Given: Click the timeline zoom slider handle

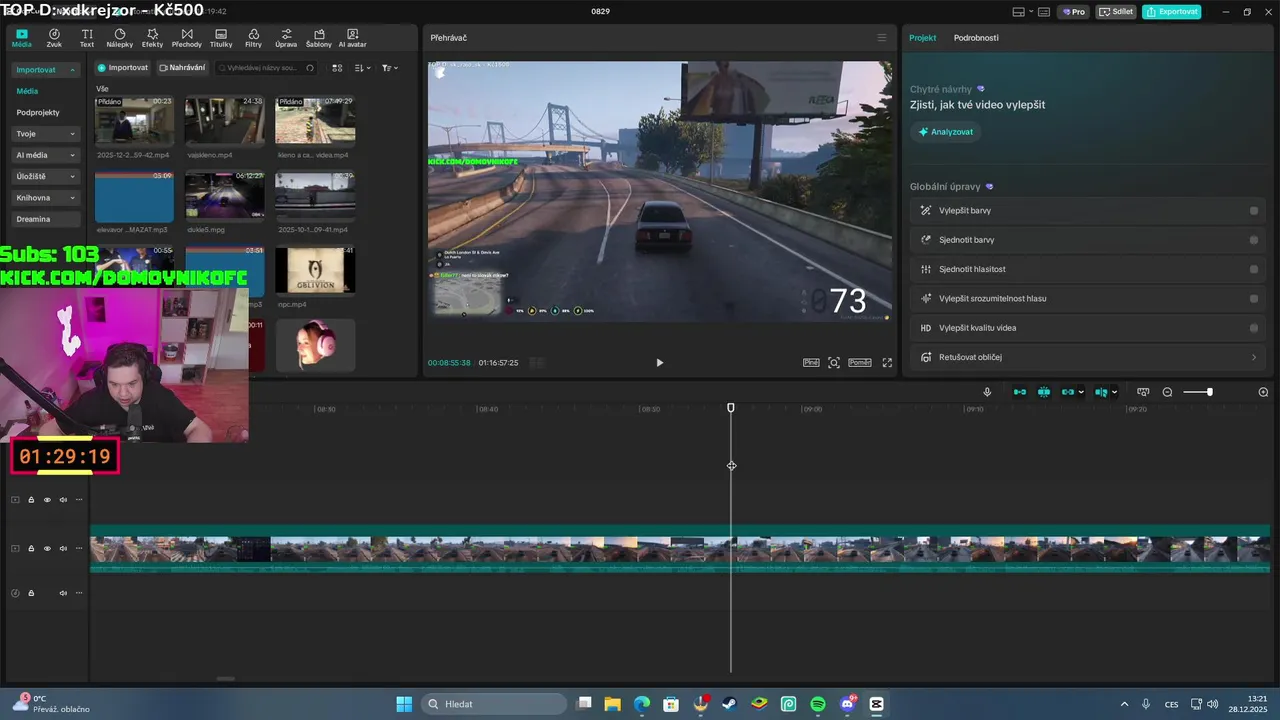Looking at the screenshot, I should 1209,392.
